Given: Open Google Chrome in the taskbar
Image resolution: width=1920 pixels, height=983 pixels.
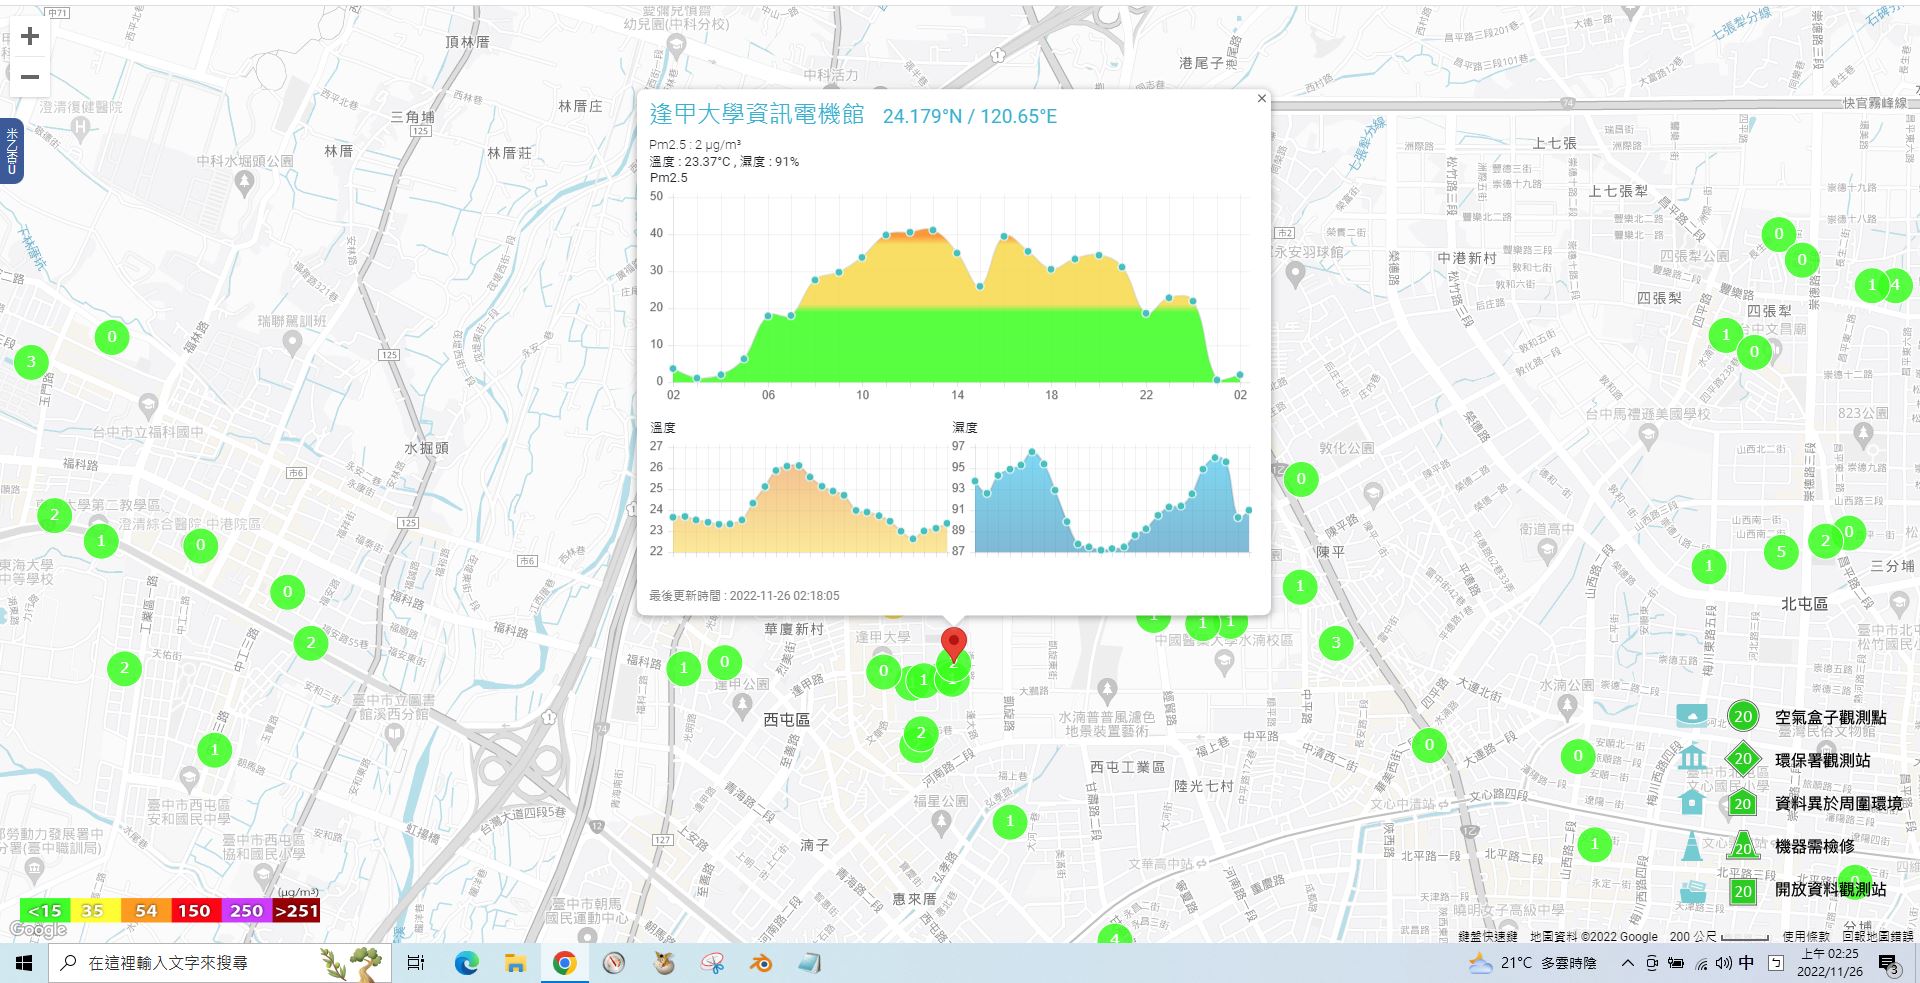Looking at the screenshot, I should pos(564,963).
